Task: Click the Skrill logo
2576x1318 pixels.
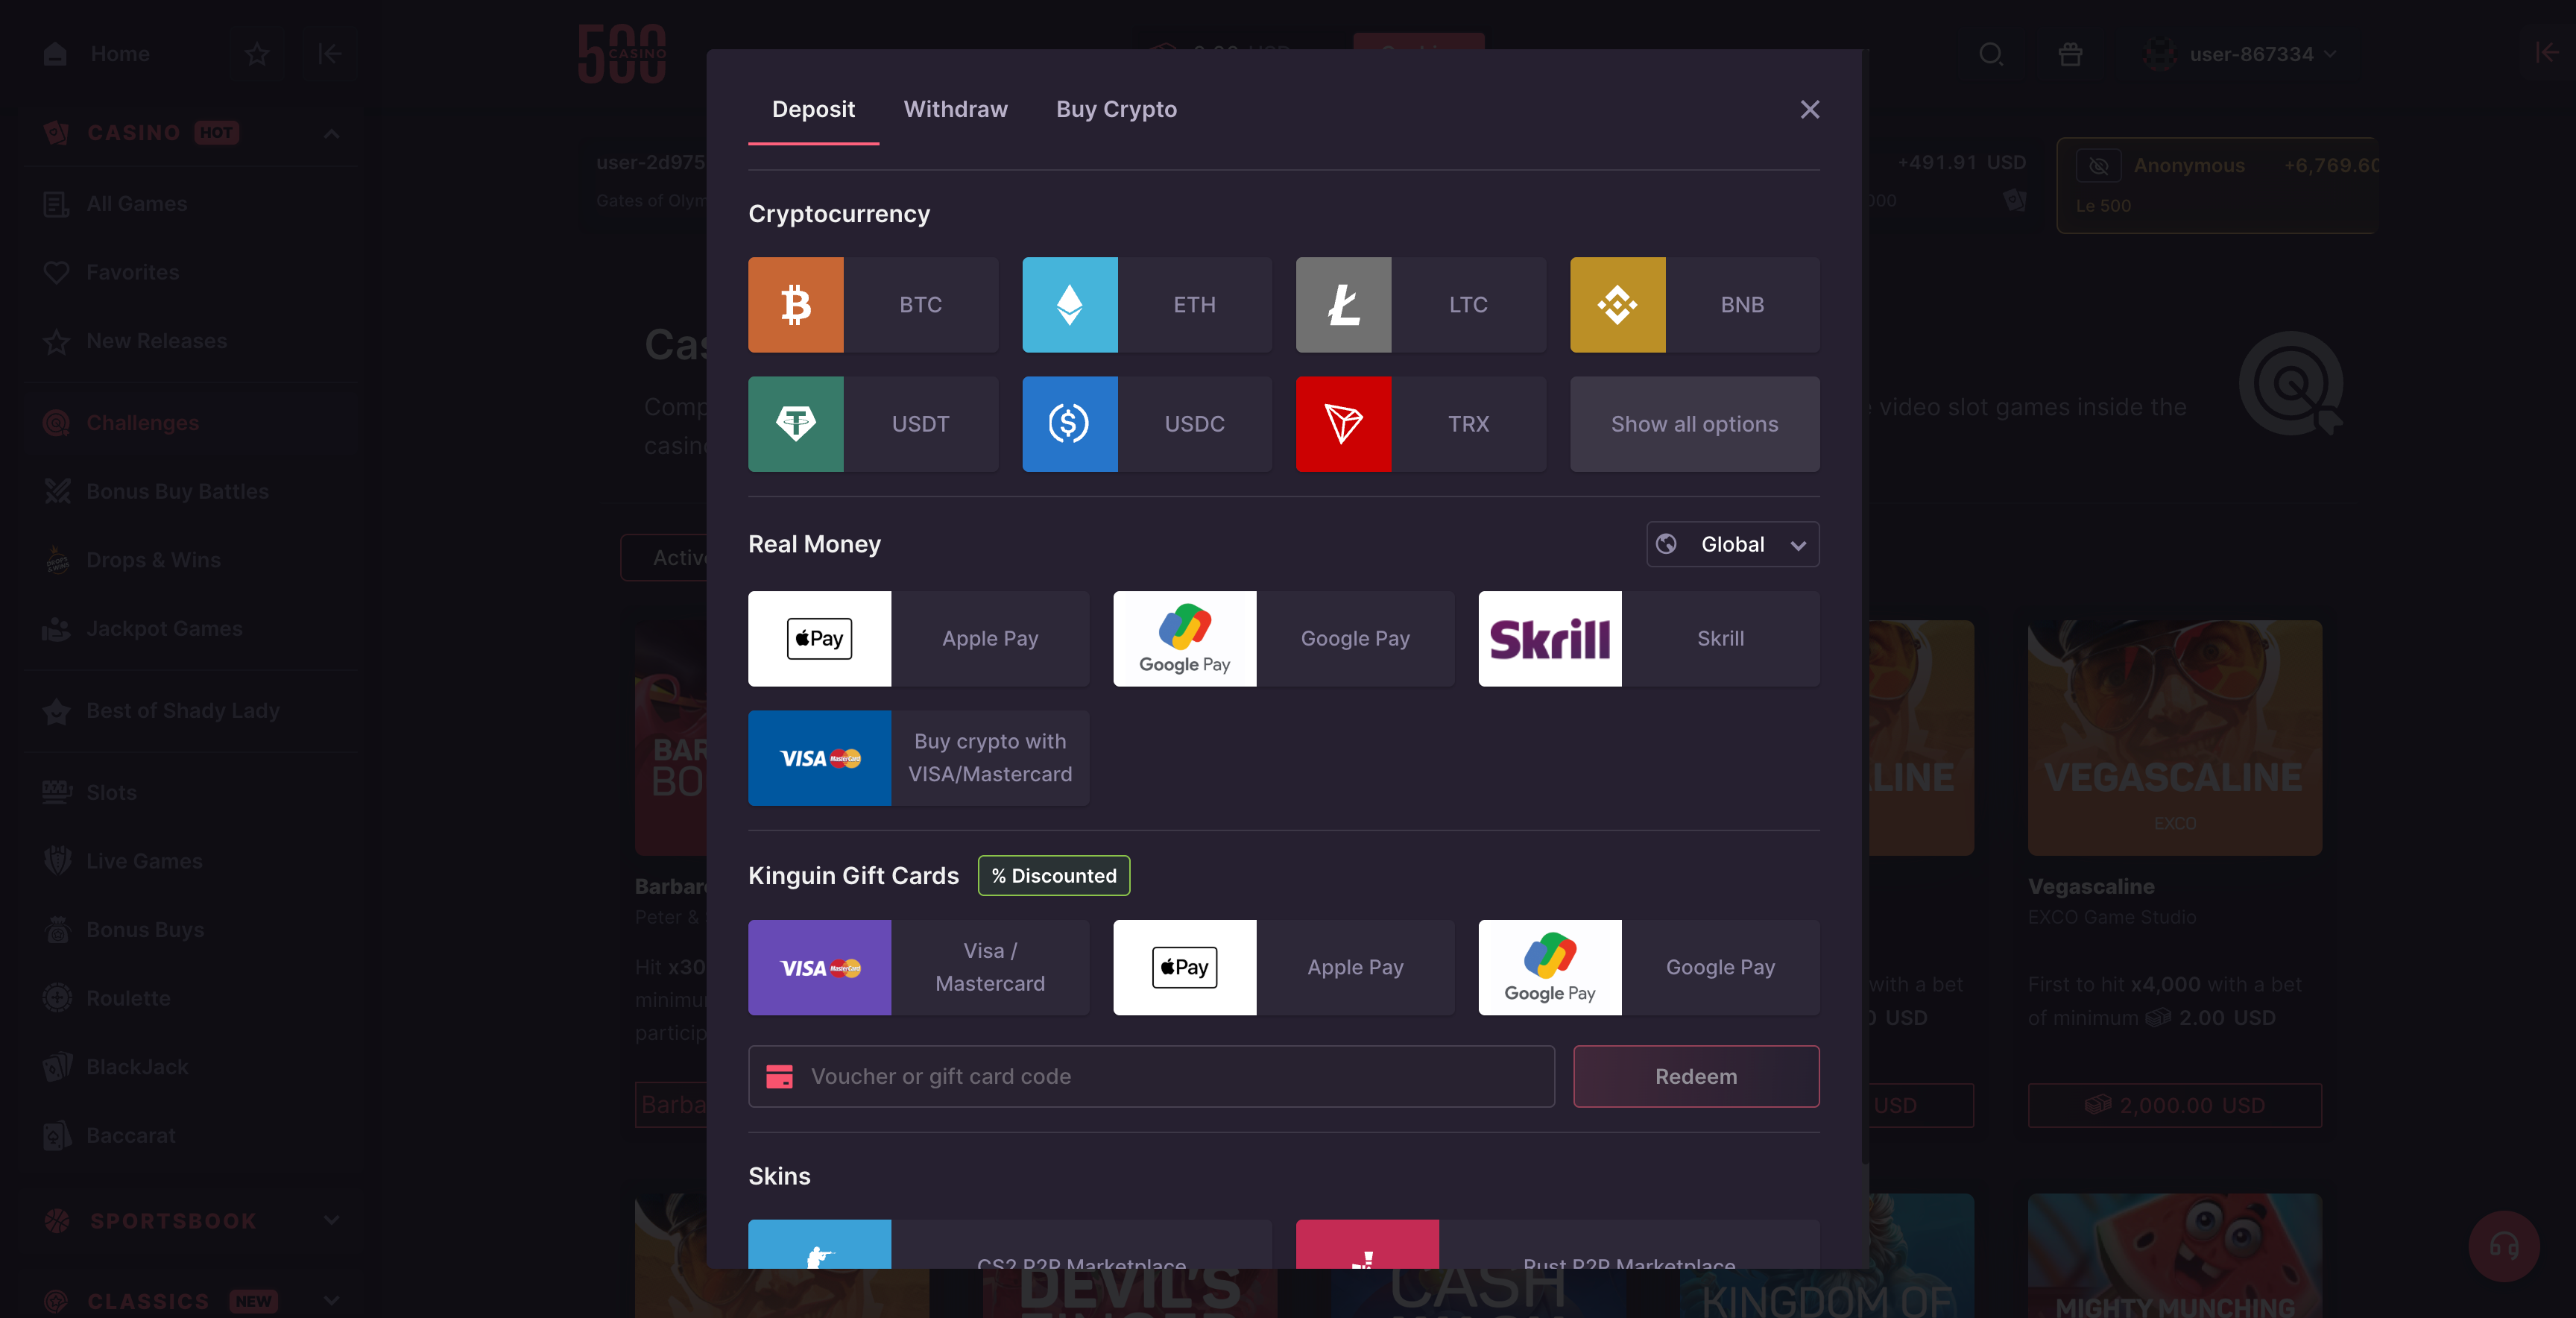Action: pos(1549,639)
